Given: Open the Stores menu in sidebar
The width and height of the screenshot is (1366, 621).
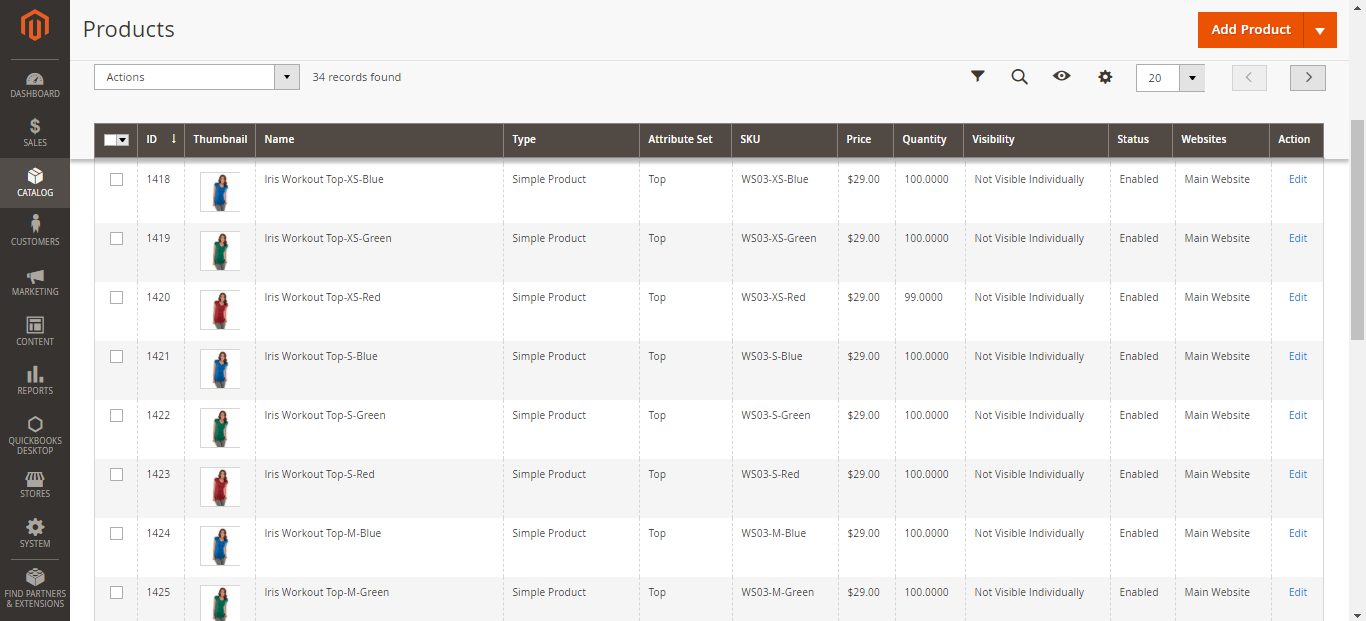Looking at the screenshot, I should [35, 484].
